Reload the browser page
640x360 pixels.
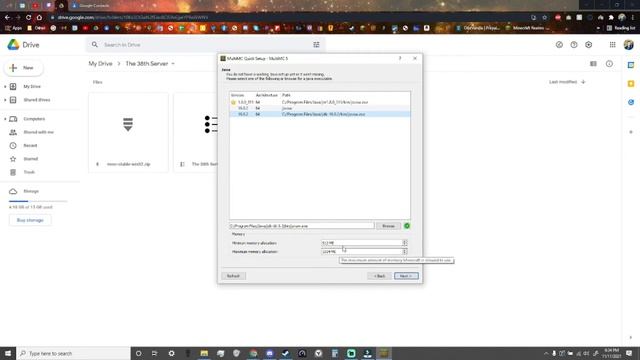pyautogui.click(x=28, y=18)
